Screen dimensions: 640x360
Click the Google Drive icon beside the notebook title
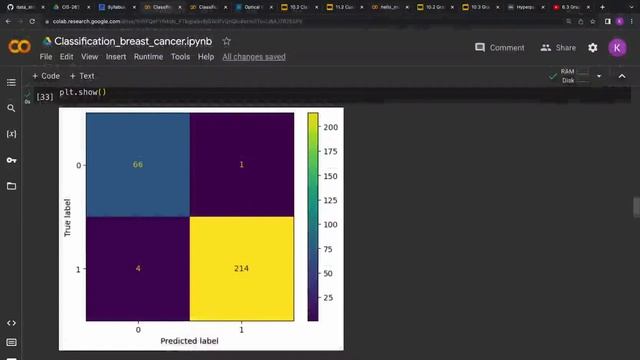47,41
